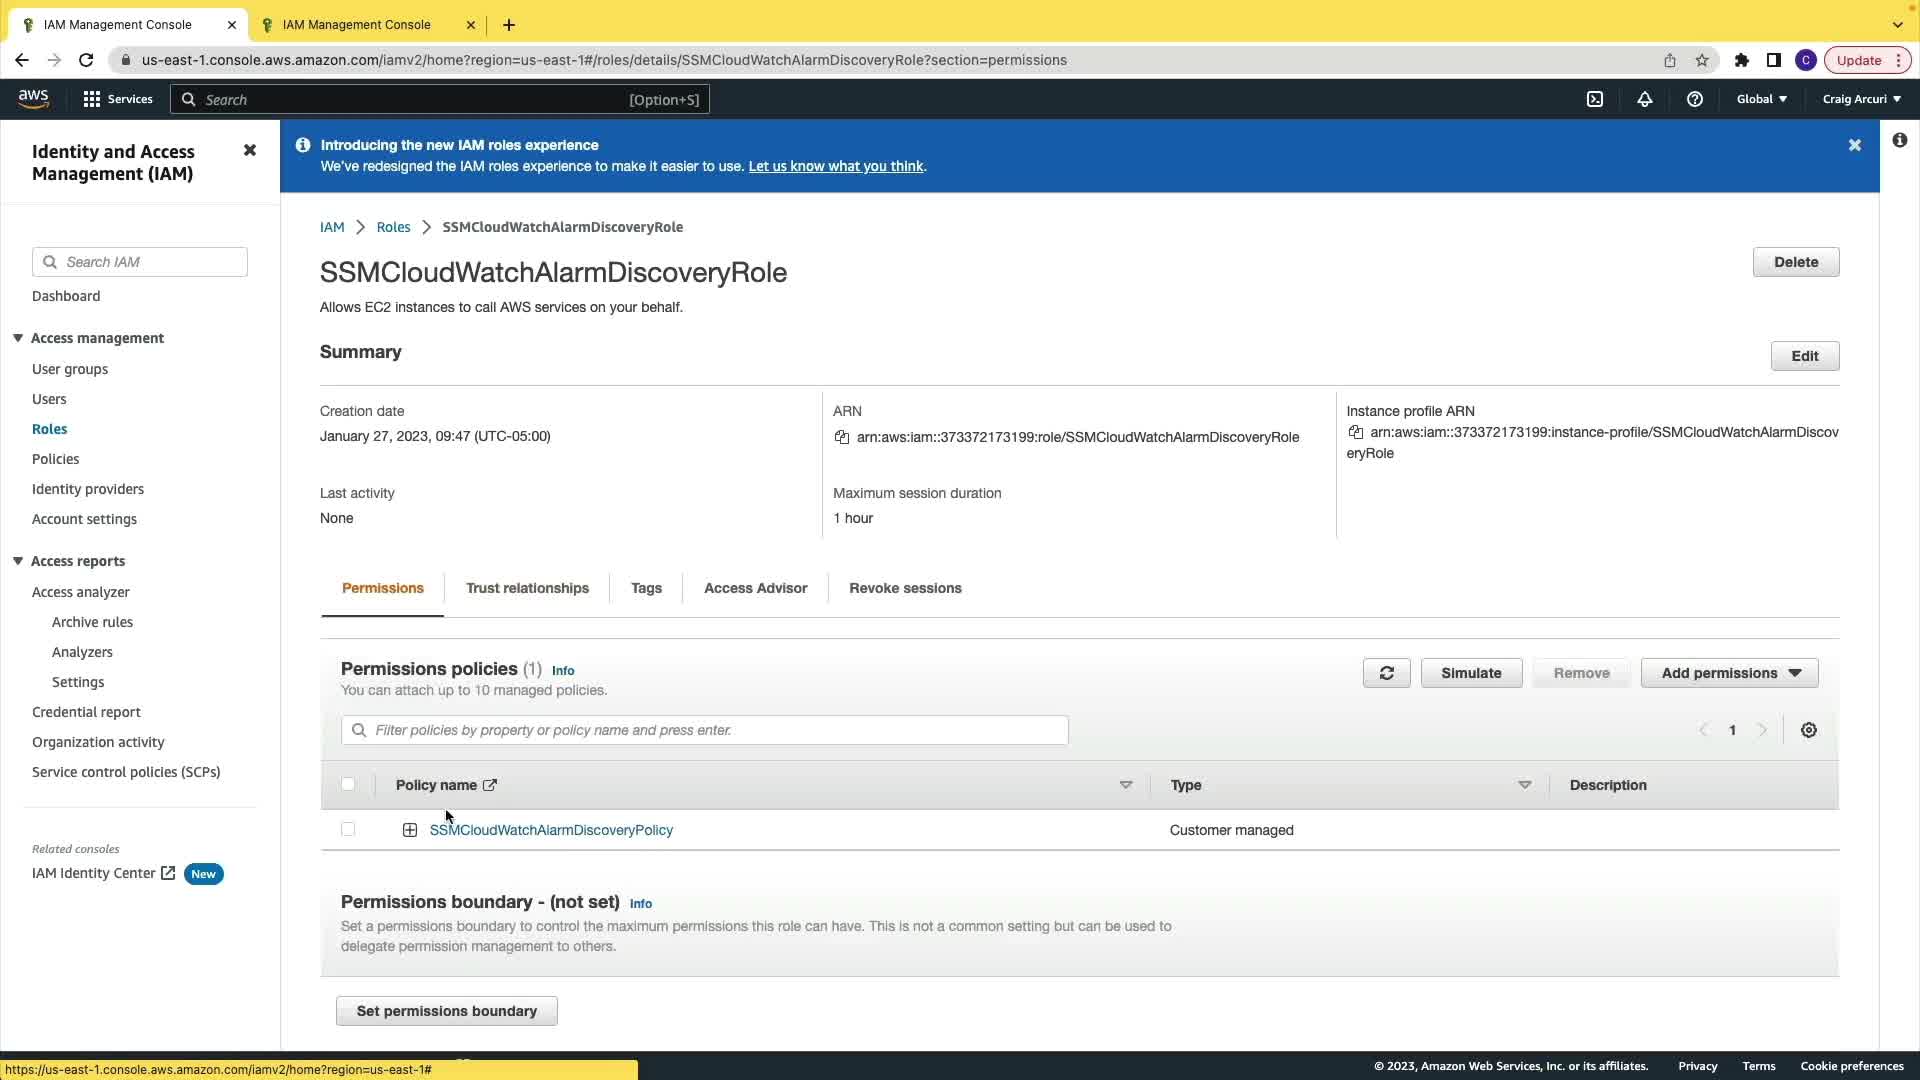Viewport: 1920px width, 1080px height.
Task: Open the AWS support help icon
Action: coord(1694,99)
